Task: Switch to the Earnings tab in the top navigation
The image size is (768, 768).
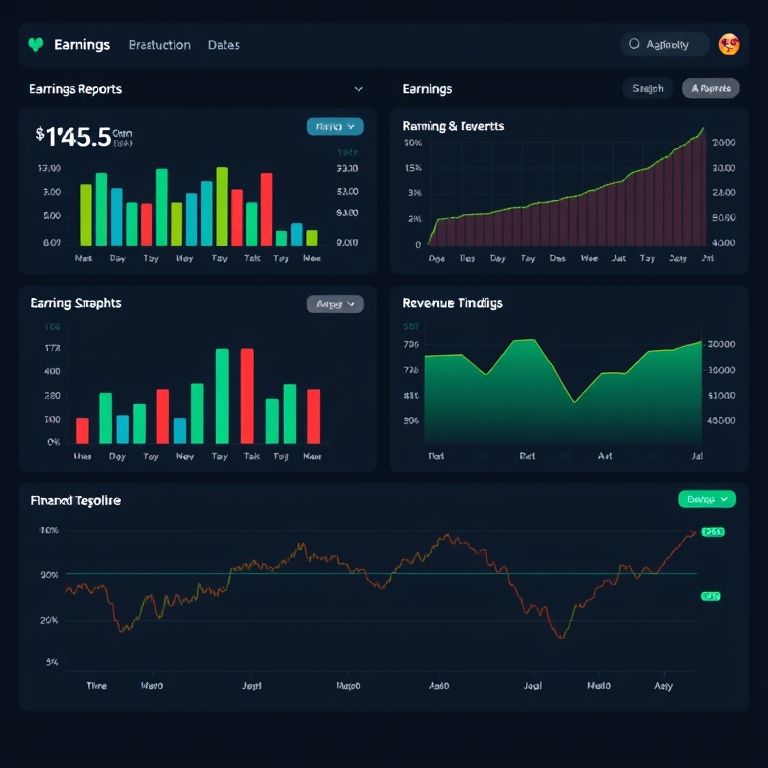Action: pos(82,45)
